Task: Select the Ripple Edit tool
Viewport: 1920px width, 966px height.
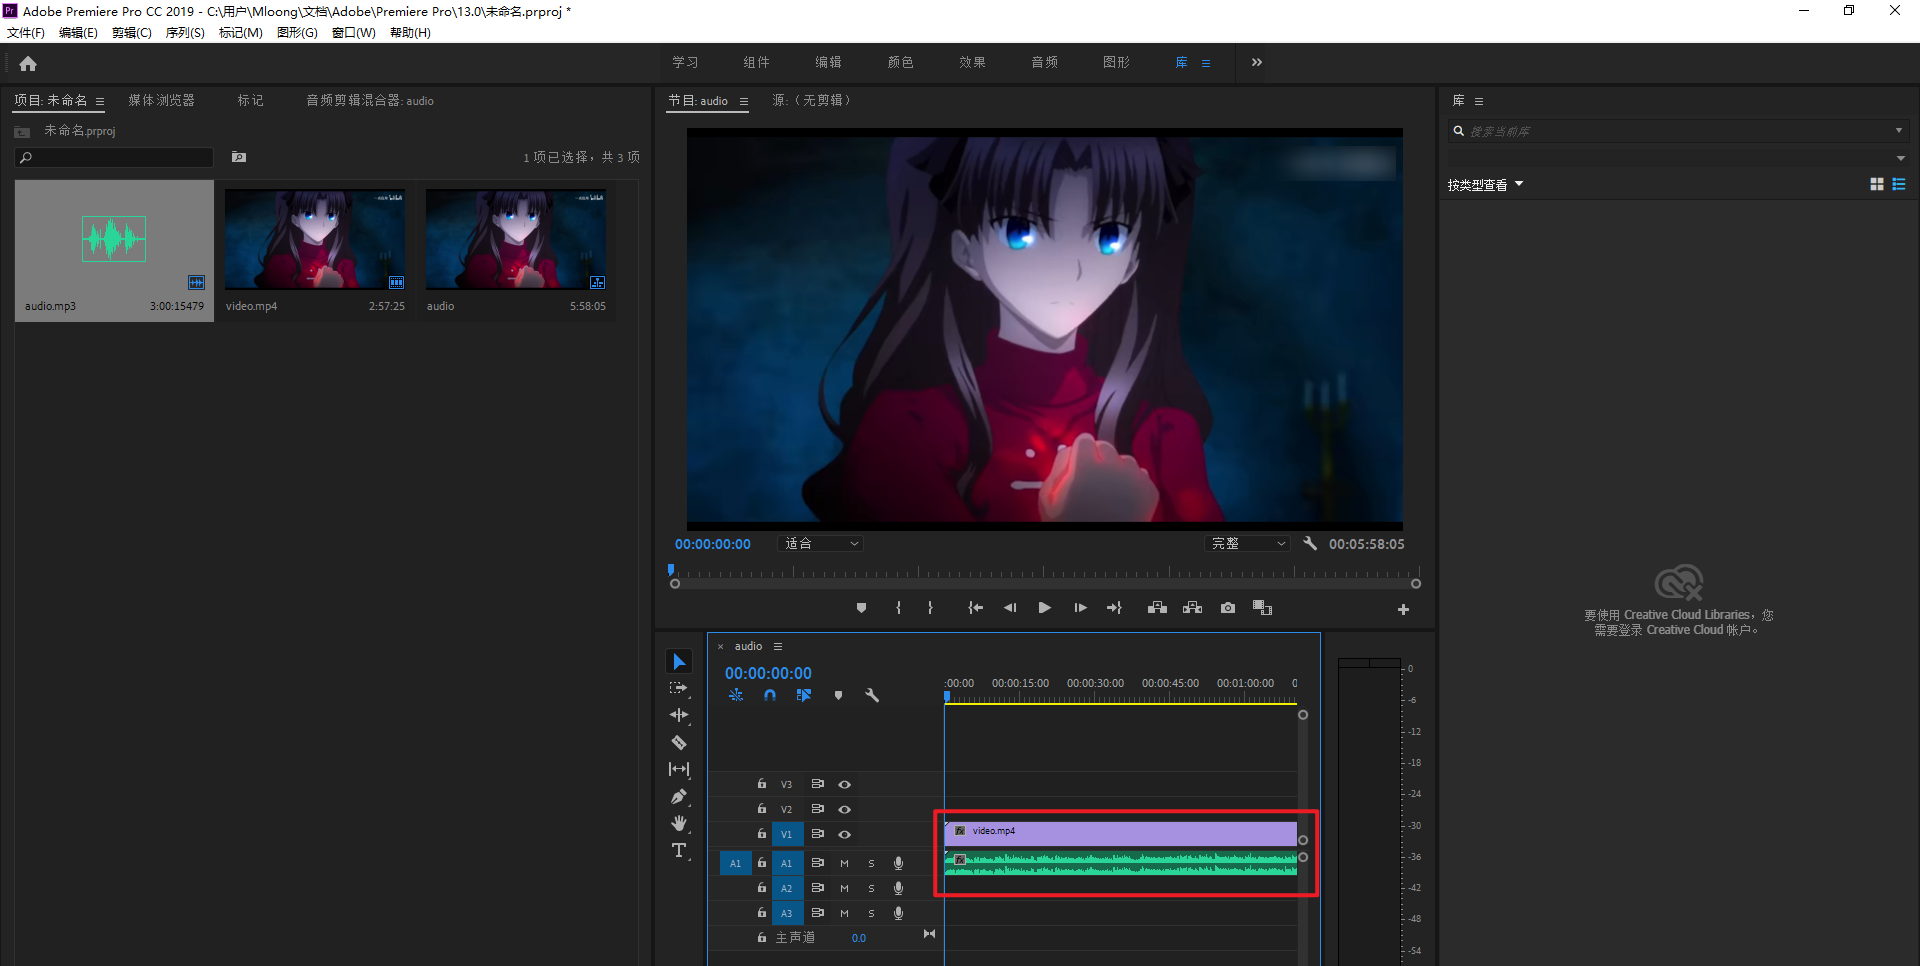Action: coord(679,716)
